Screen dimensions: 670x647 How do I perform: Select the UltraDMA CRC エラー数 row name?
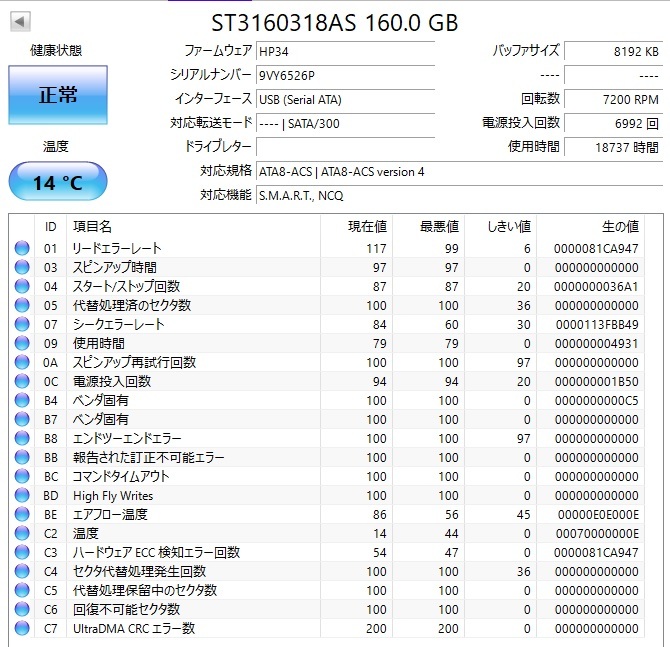click(134, 629)
